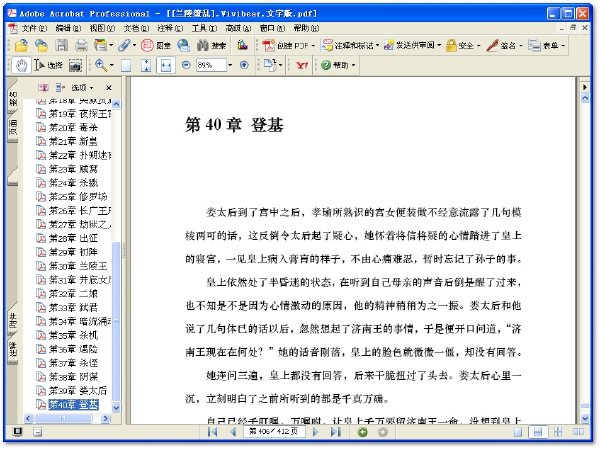600x449 pixels.
Task: Click the page number field 406/412
Action: (274, 432)
